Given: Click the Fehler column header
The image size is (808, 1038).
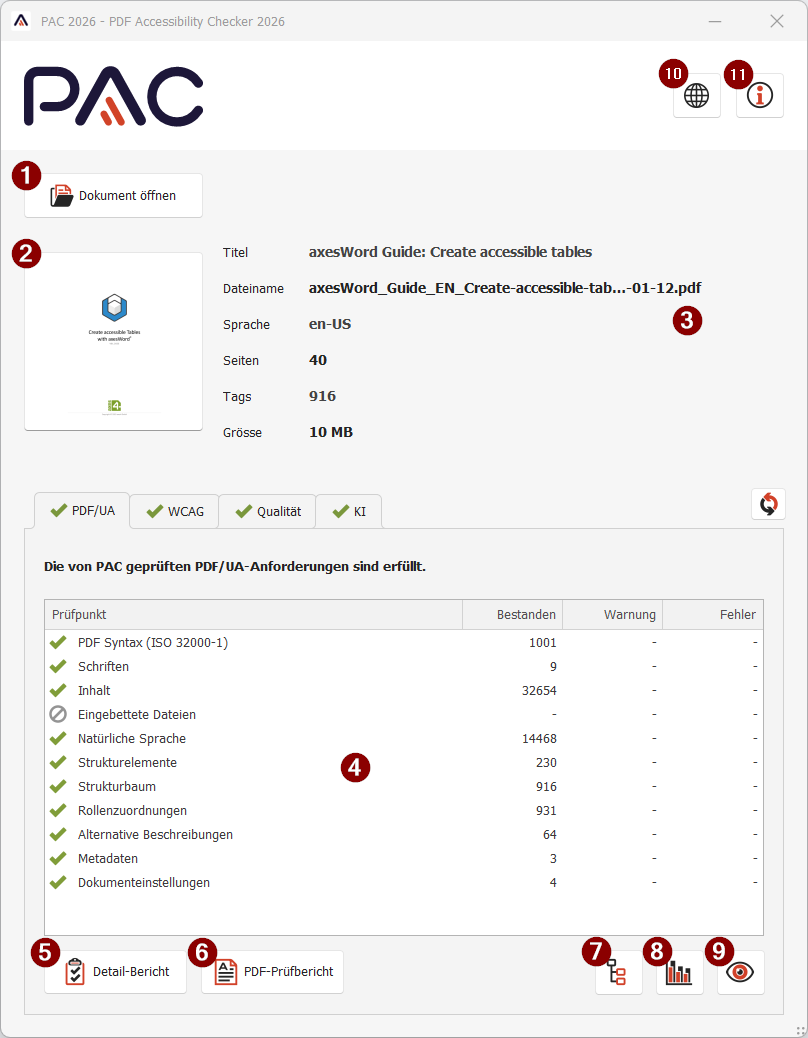Looking at the screenshot, I should [738, 614].
